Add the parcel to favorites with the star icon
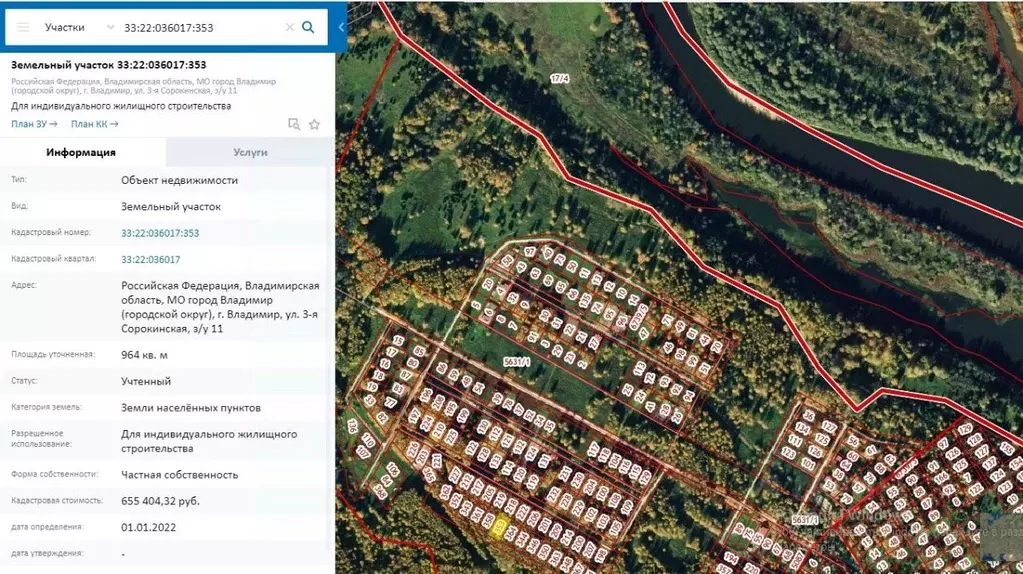 (314, 125)
